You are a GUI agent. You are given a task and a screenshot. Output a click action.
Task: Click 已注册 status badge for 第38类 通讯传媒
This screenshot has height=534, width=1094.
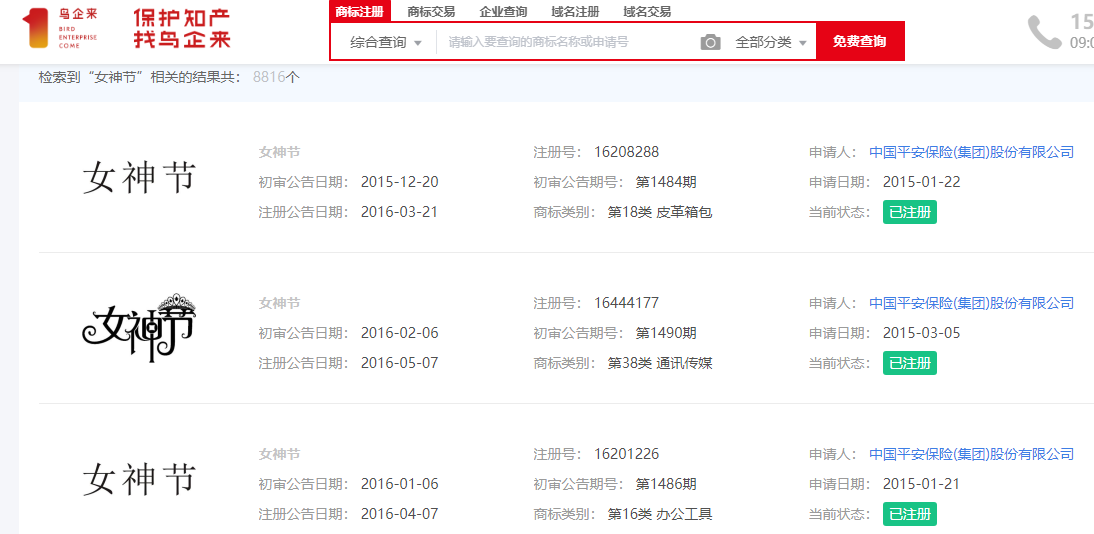(x=910, y=363)
